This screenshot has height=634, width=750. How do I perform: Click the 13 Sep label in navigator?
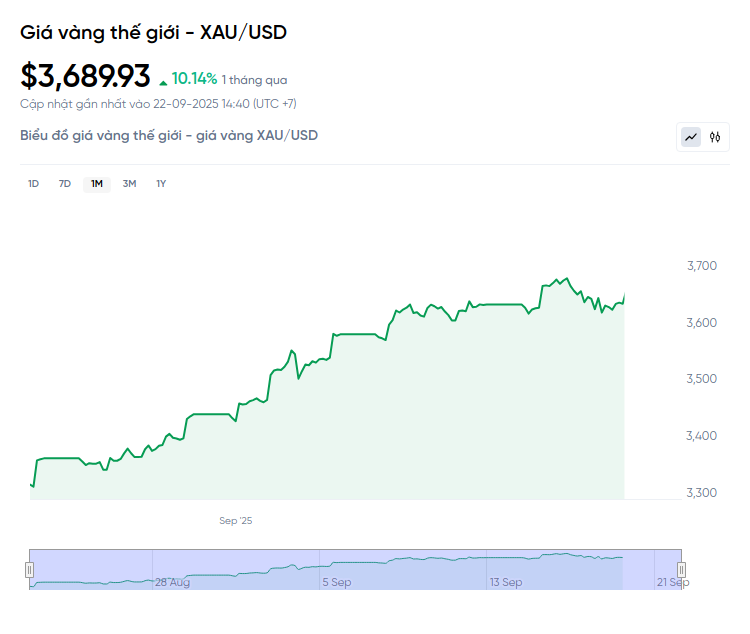tap(506, 582)
